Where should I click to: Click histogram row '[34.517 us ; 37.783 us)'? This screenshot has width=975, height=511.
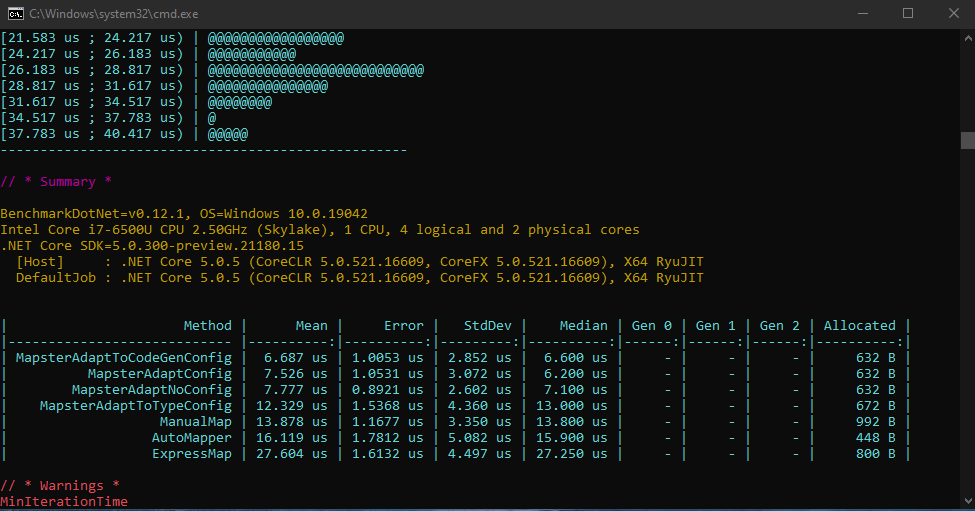click(108, 118)
